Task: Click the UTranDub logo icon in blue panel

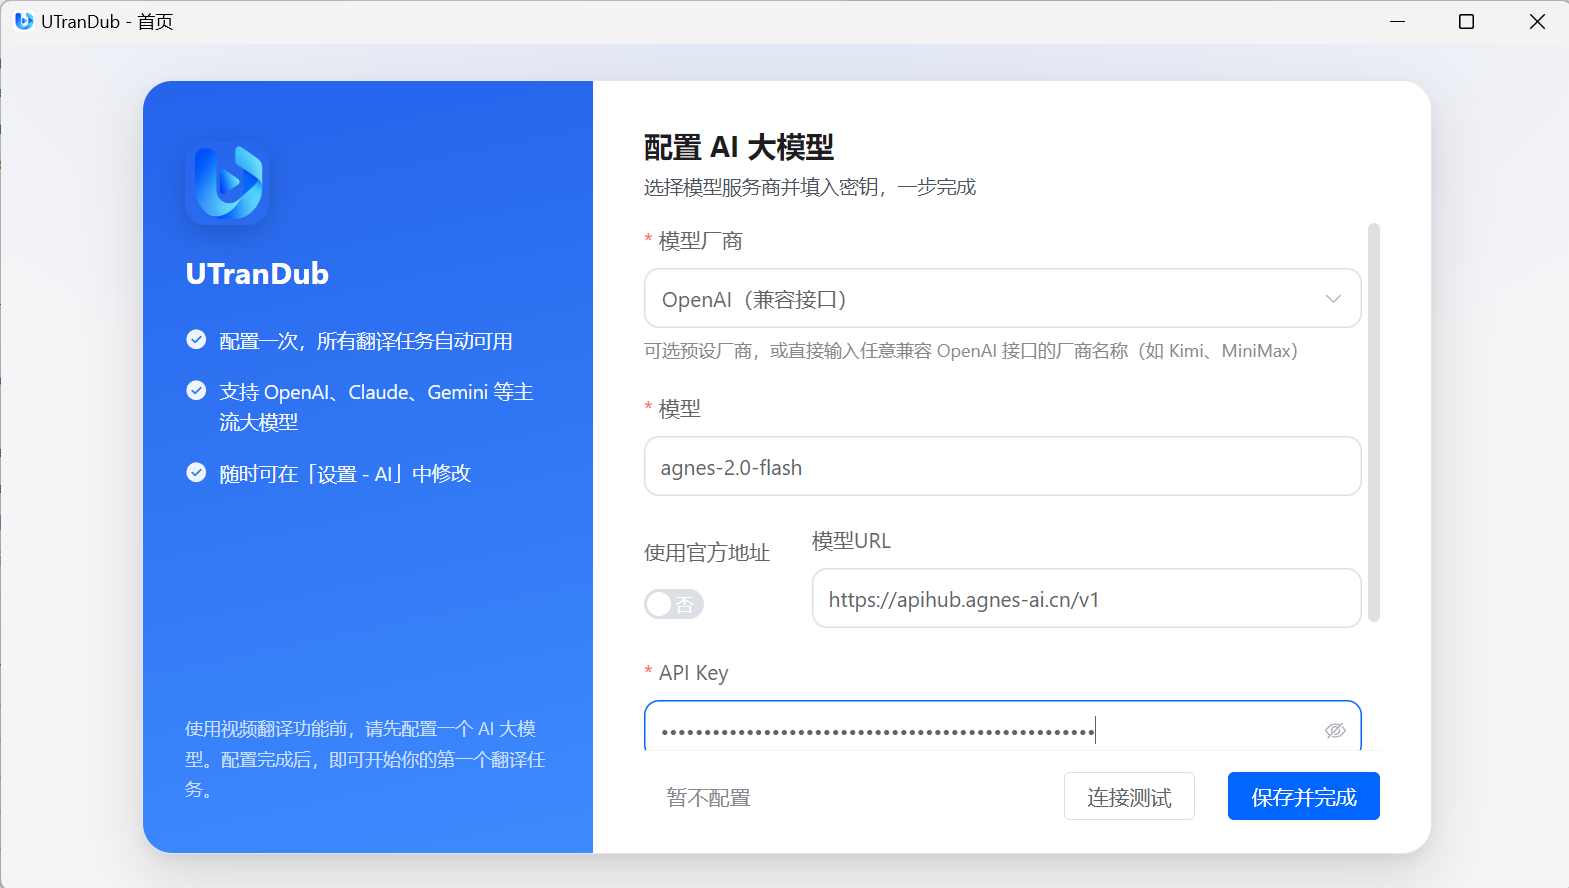Action: point(227,183)
